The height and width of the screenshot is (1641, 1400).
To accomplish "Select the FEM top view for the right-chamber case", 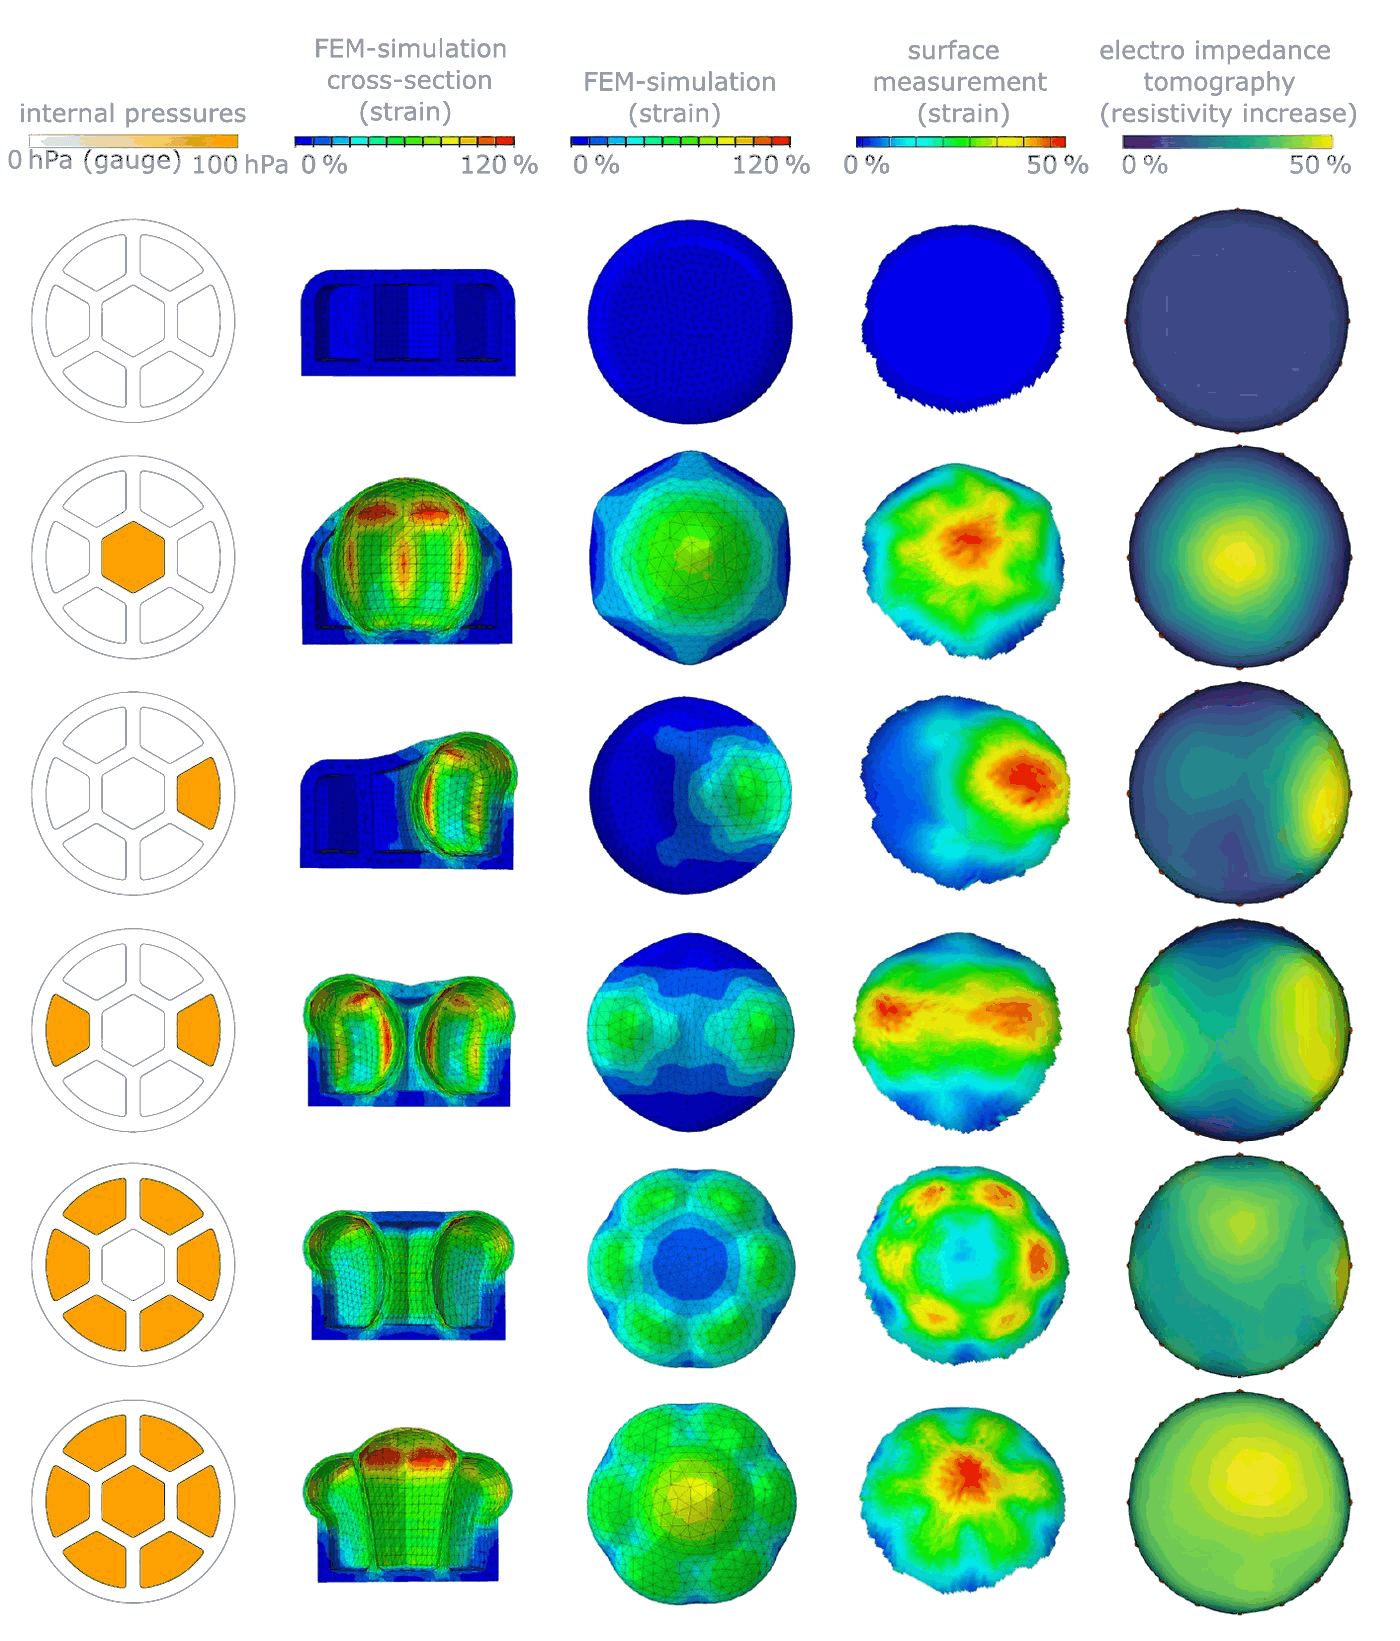I will (690, 795).
